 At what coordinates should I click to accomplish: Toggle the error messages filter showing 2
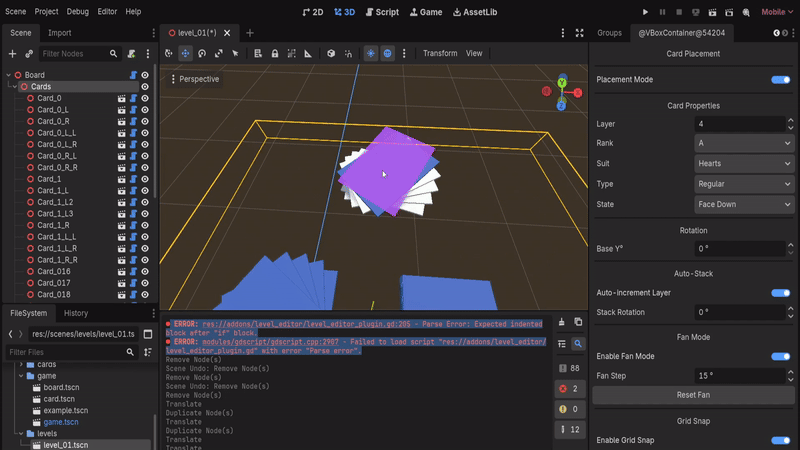pyautogui.click(x=569, y=388)
